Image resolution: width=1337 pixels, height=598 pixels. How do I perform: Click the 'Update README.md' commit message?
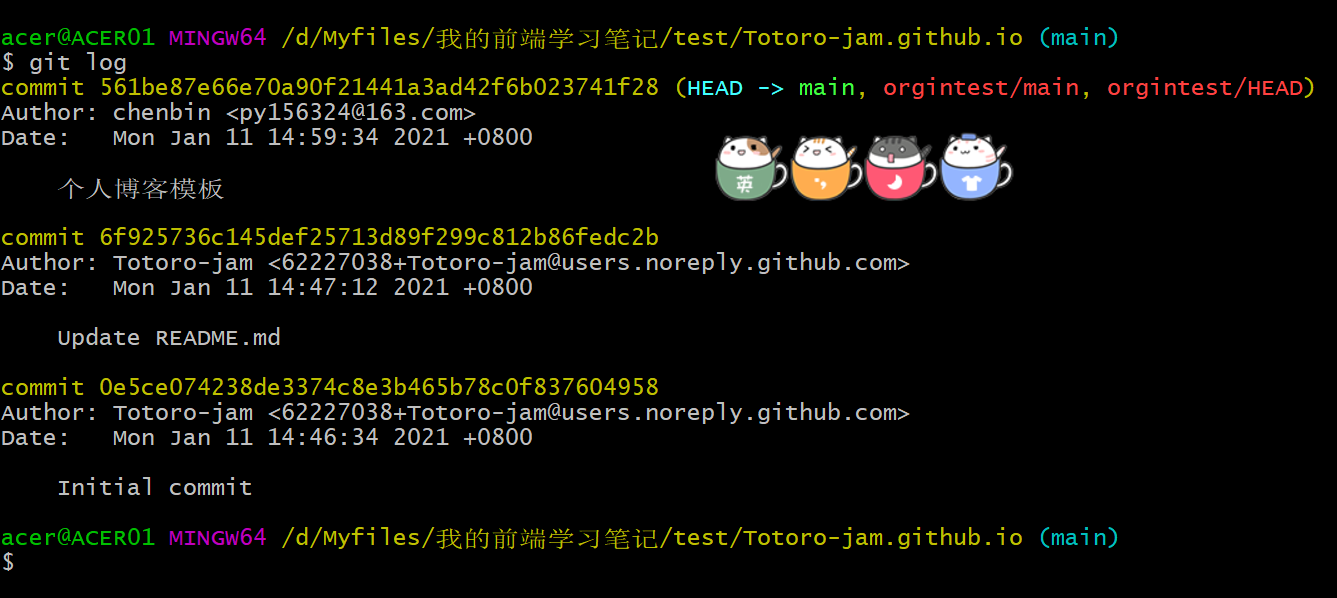[x=169, y=338]
